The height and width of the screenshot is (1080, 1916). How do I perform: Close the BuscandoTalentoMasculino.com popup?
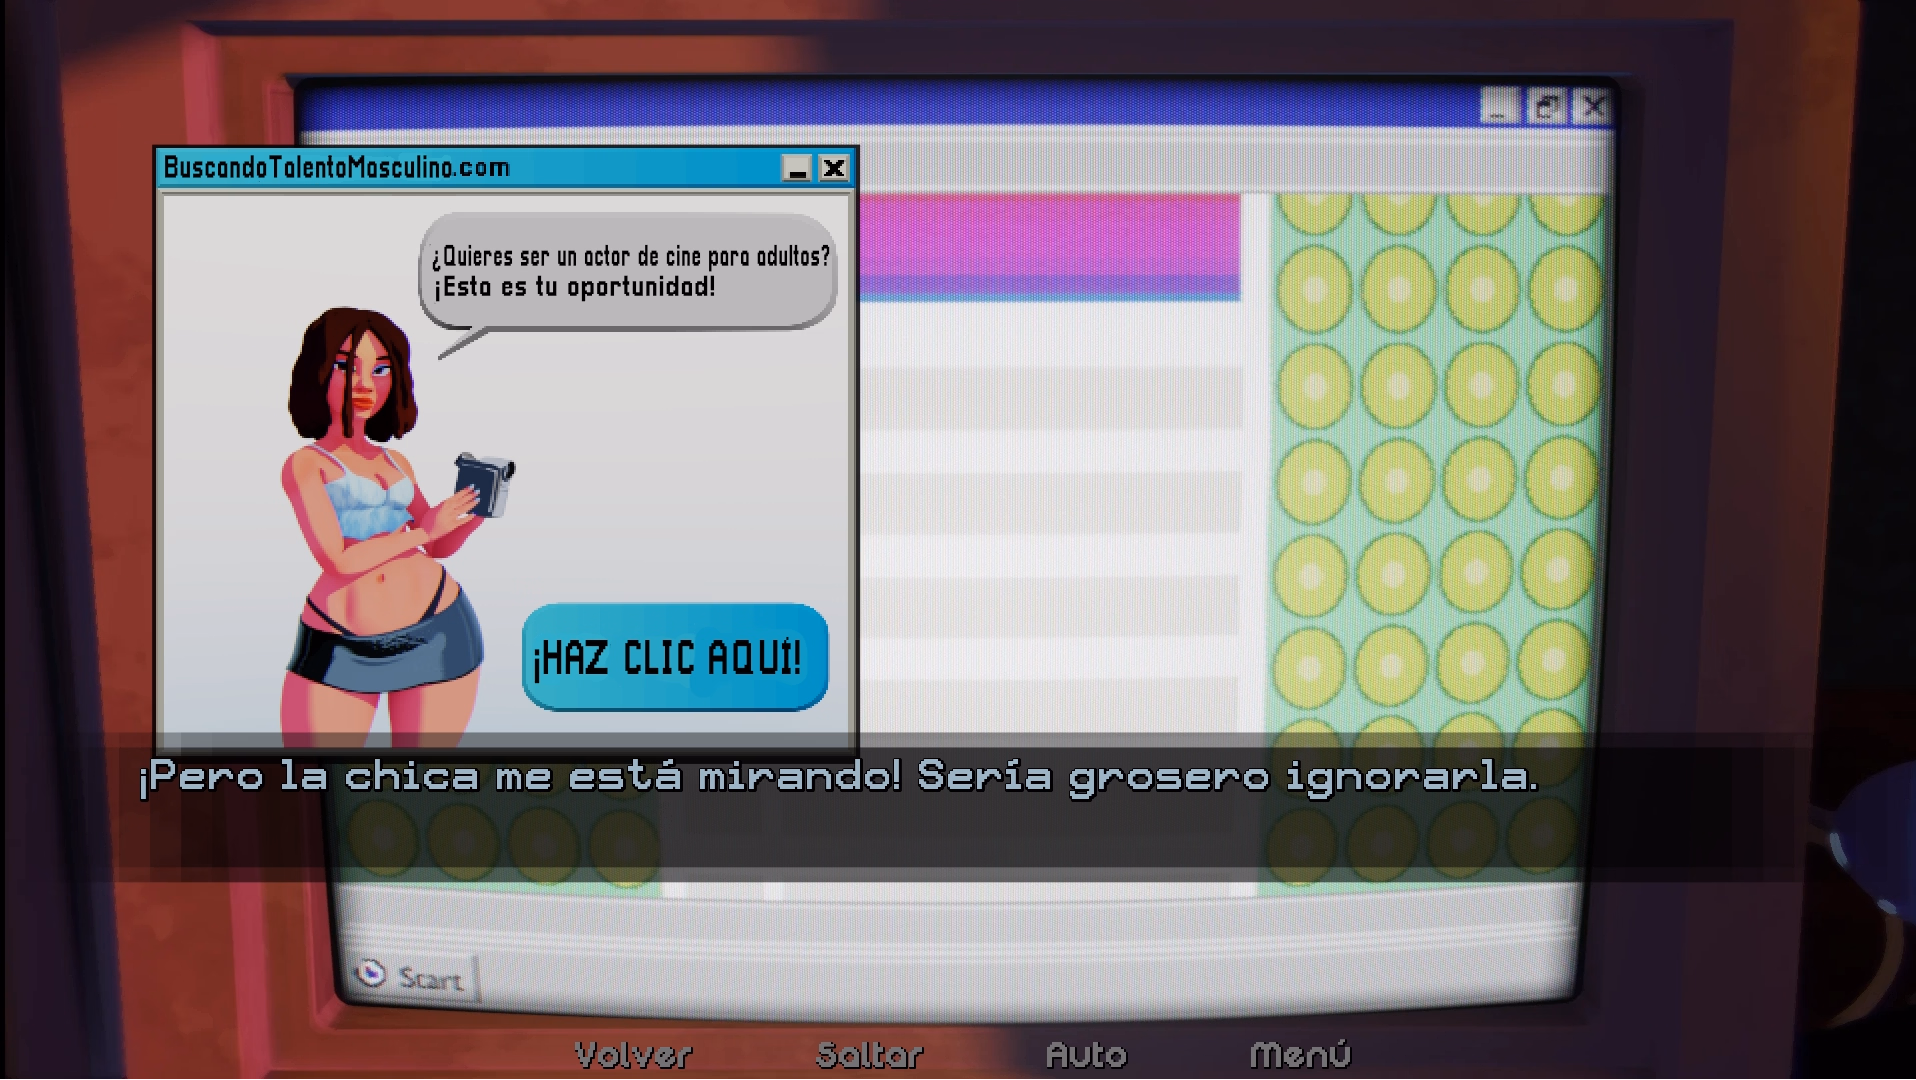pos(834,168)
